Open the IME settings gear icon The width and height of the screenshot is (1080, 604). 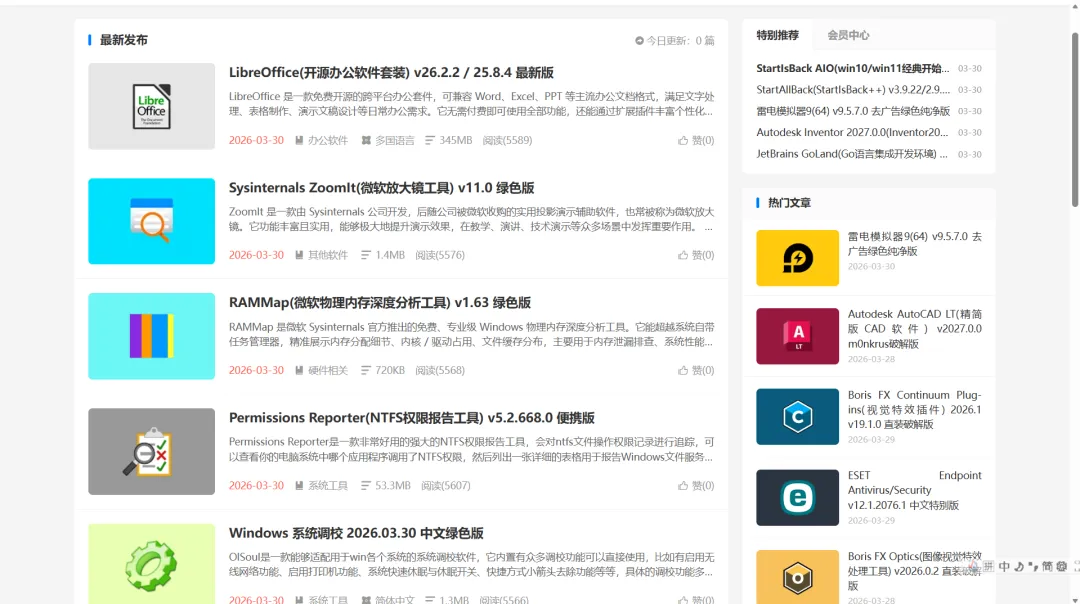tap(1061, 566)
